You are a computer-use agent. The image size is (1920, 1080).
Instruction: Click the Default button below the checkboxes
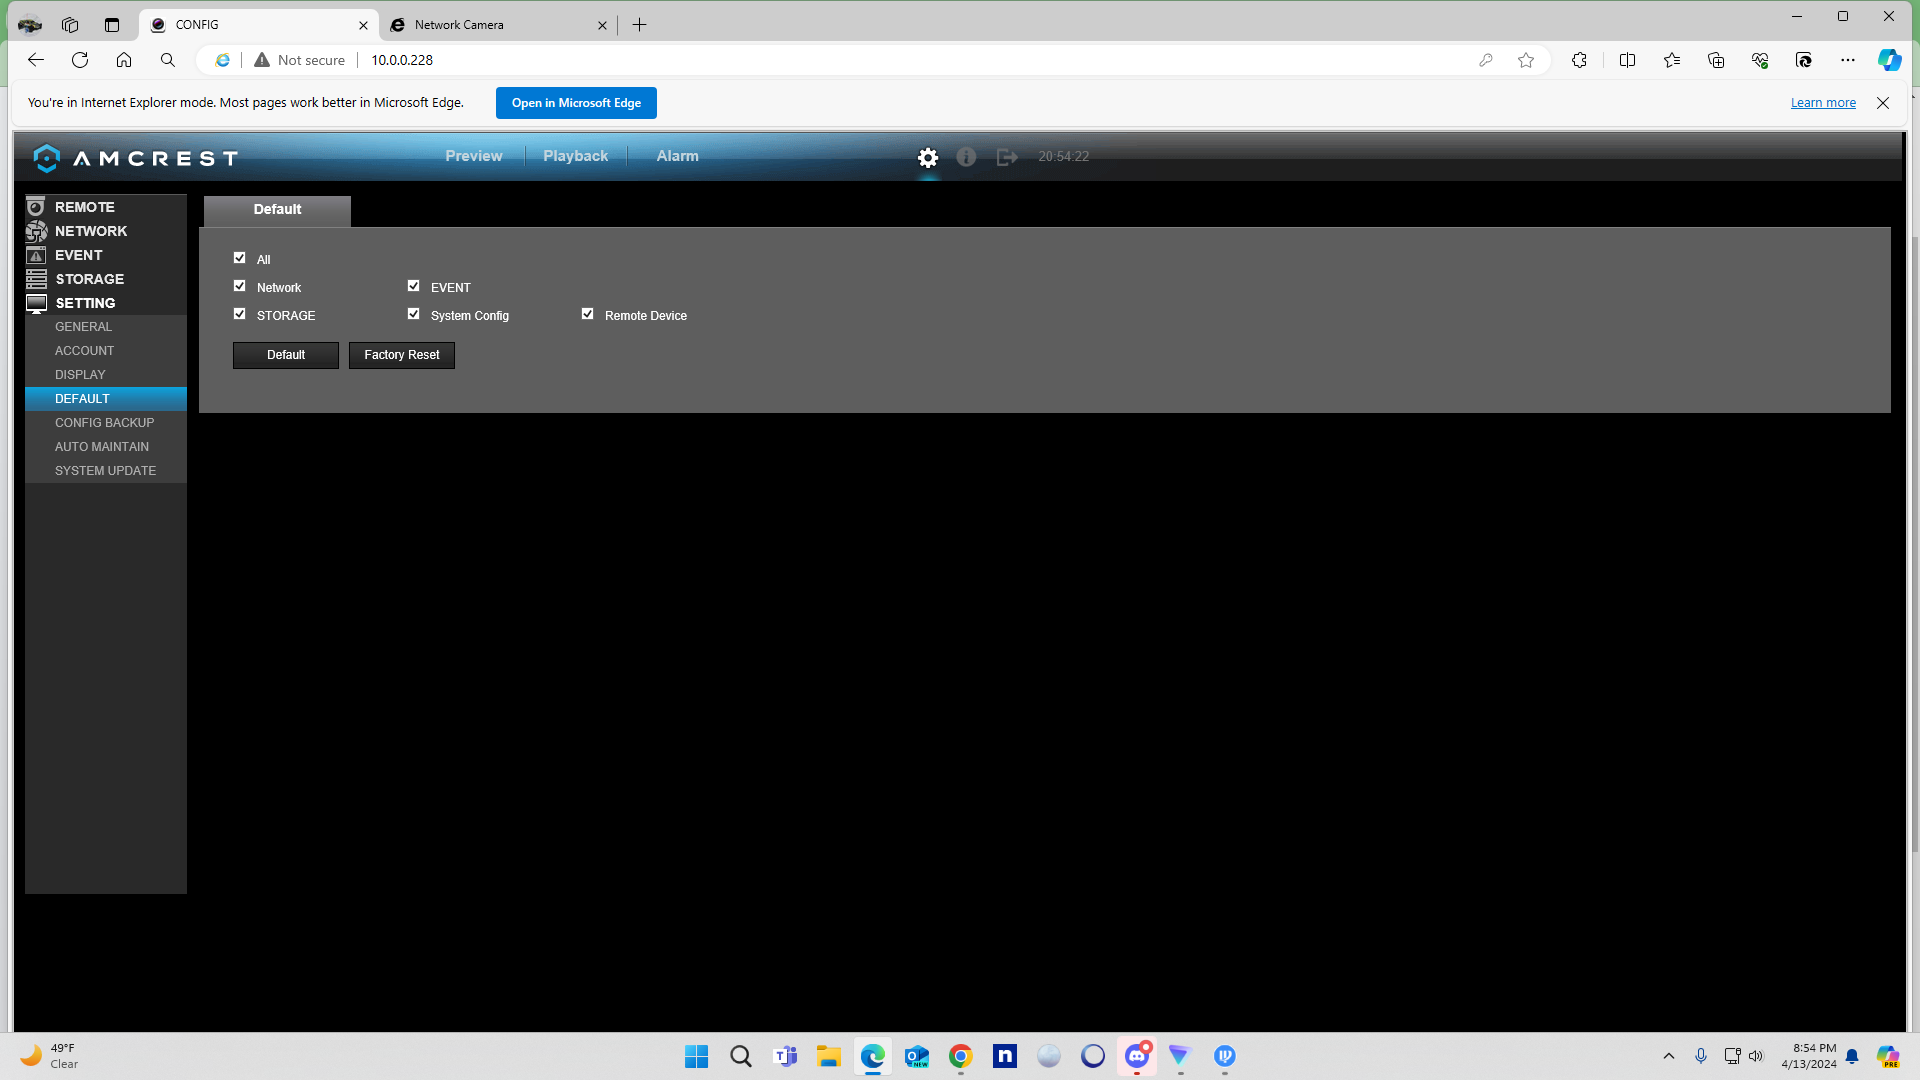click(286, 355)
